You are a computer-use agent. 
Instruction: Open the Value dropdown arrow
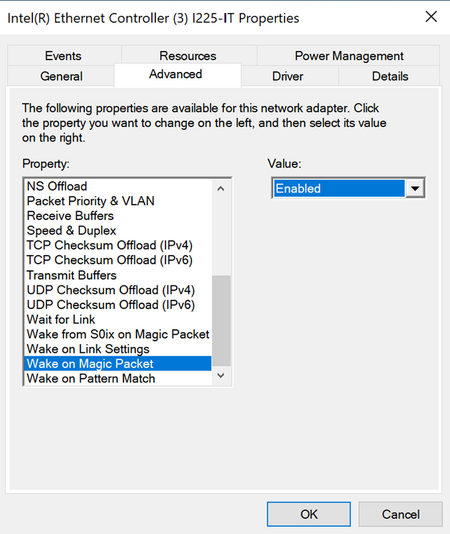click(415, 188)
